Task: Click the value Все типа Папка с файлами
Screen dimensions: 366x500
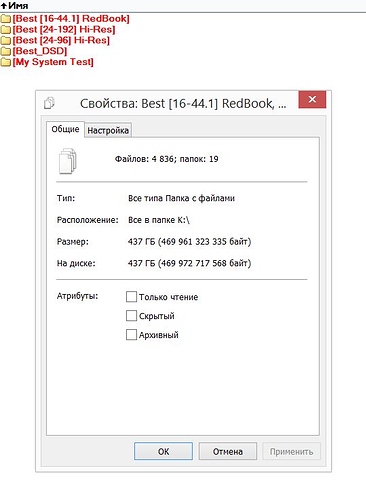Action: 181,198
